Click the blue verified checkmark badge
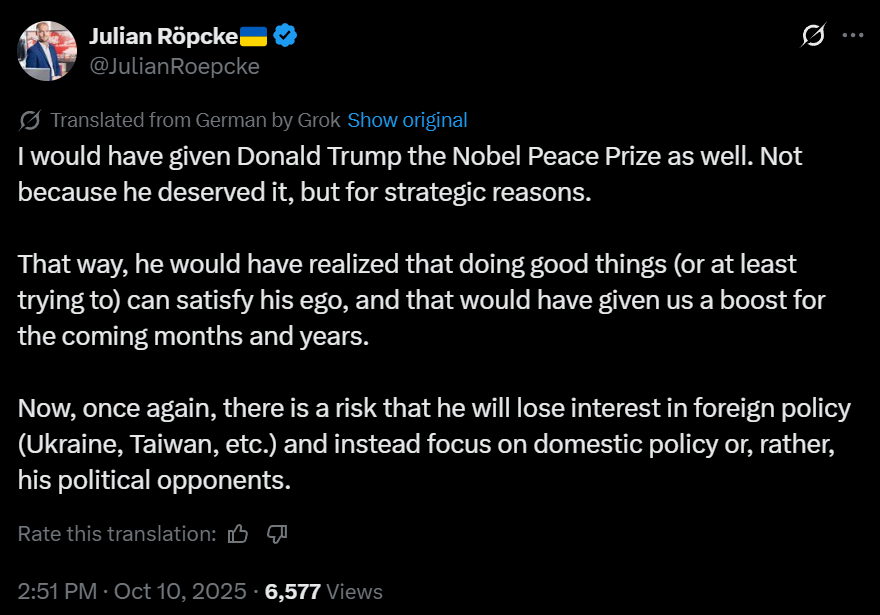This screenshot has width=880, height=615. [x=285, y=37]
